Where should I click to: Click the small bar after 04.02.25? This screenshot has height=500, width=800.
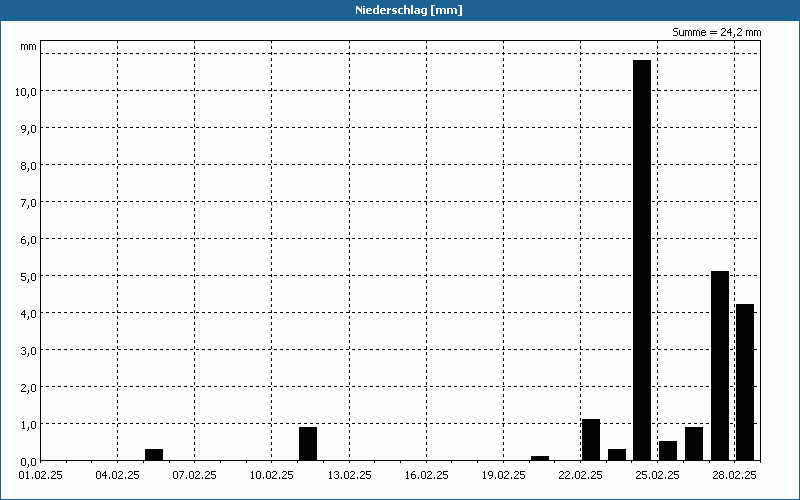[154, 455]
